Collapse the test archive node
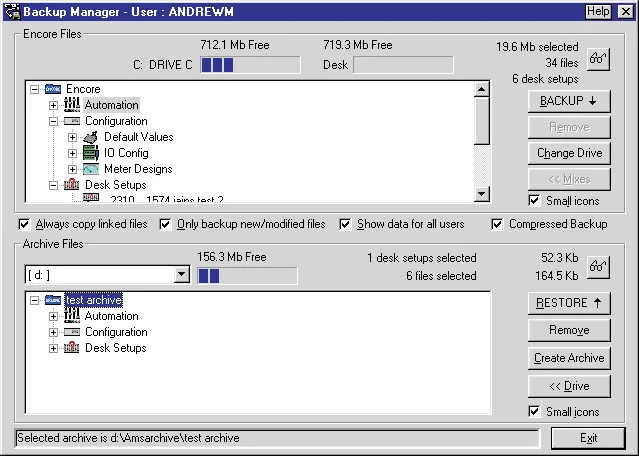Image resolution: width=639 pixels, height=456 pixels. [35, 300]
